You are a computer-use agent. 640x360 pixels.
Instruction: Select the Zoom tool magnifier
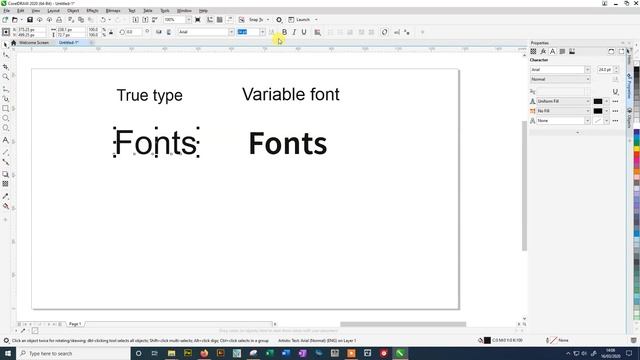click(5, 77)
